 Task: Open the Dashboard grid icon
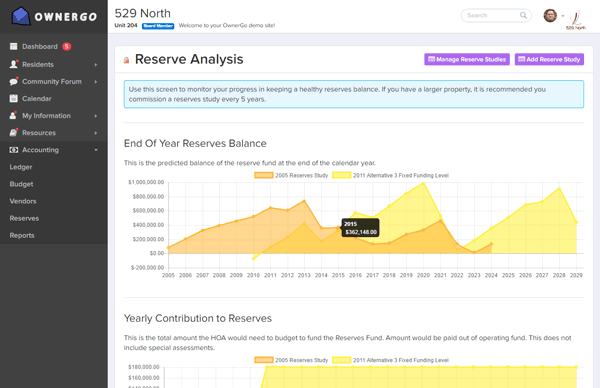pos(13,46)
